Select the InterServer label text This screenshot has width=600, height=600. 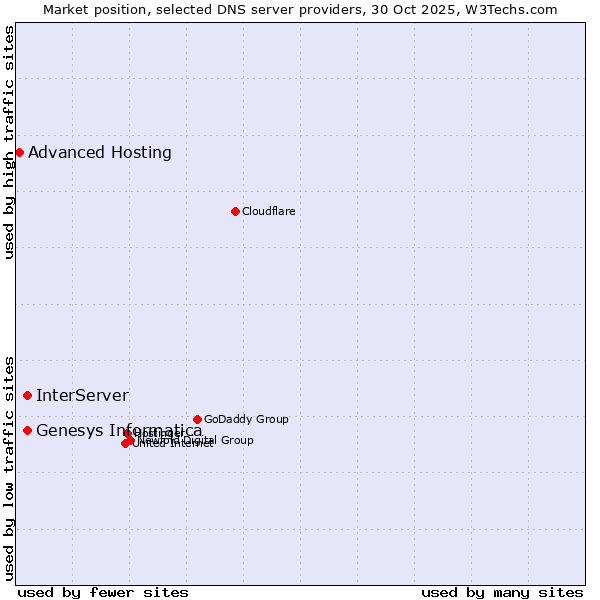[x=82, y=395]
